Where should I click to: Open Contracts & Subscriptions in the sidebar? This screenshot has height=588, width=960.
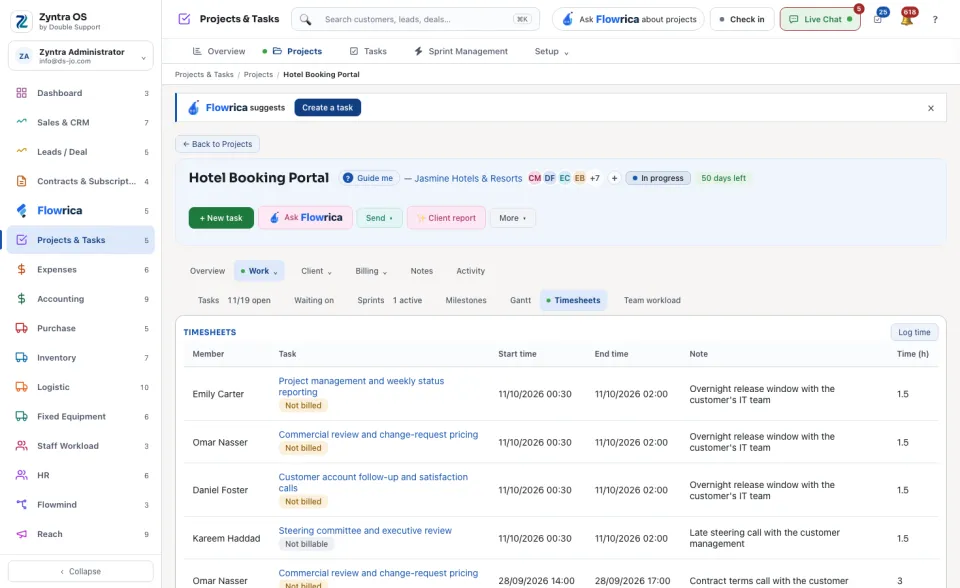[81, 181]
